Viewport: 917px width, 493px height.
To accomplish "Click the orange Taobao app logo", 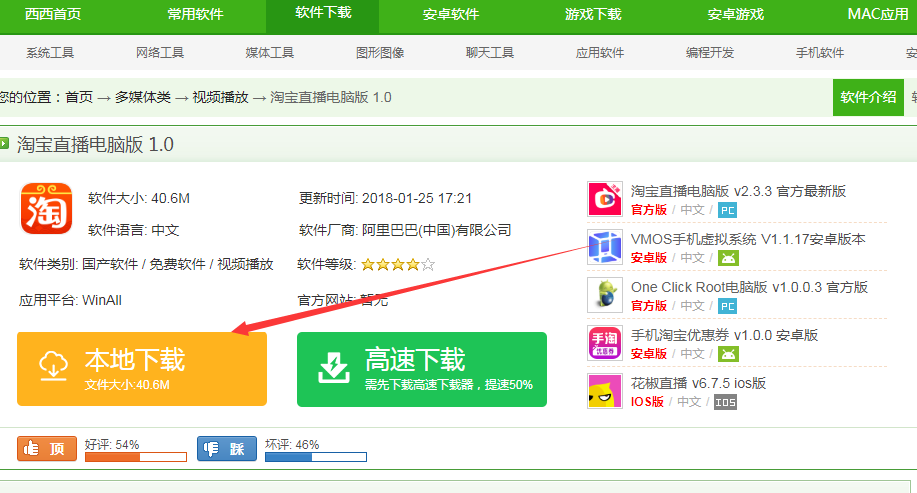I will [x=46, y=208].
